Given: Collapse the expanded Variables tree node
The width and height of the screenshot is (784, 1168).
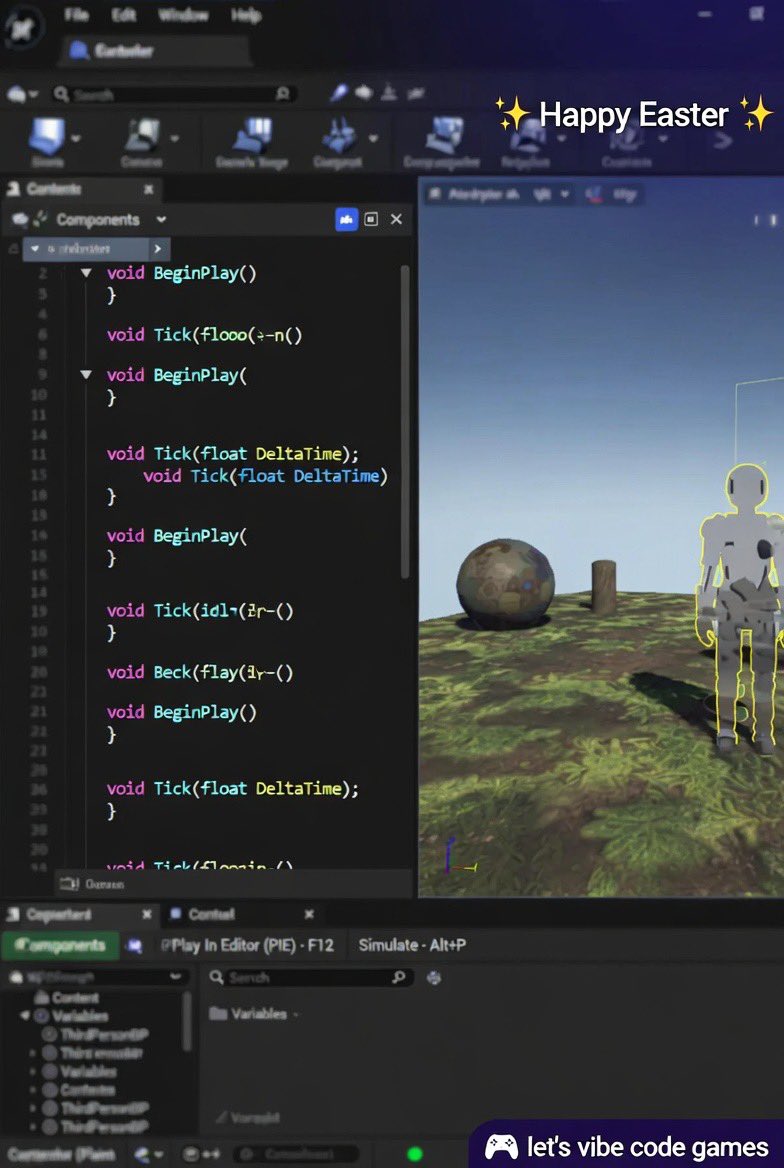Looking at the screenshot, I should tap(25, 1016).
